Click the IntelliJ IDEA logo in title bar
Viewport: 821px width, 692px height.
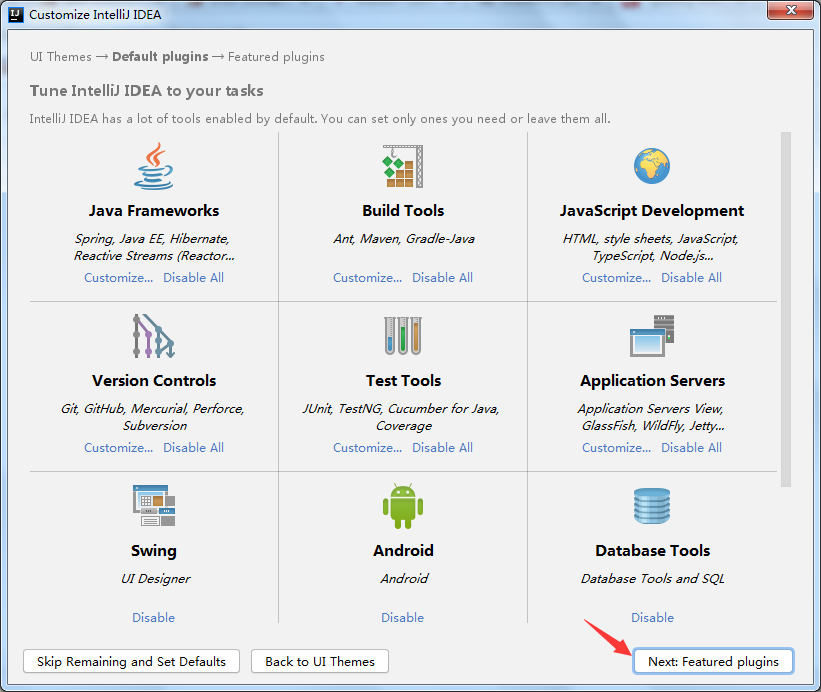point(16,14)
